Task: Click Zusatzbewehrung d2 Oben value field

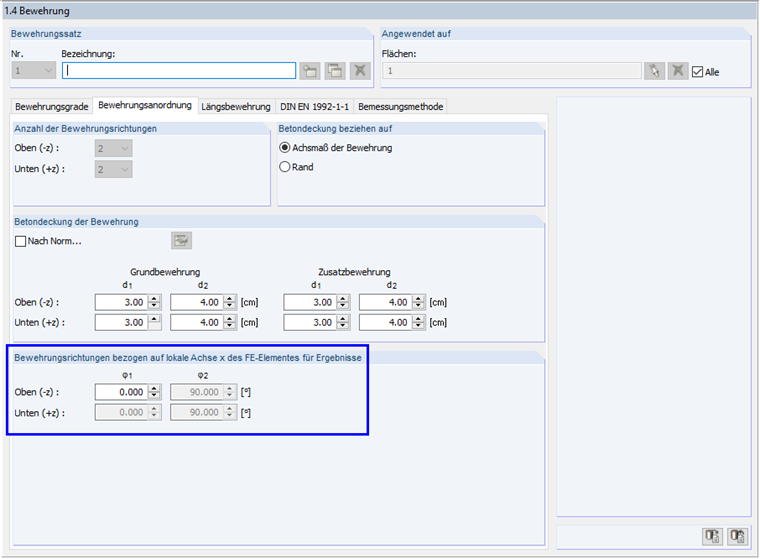Action: point(386,302)
